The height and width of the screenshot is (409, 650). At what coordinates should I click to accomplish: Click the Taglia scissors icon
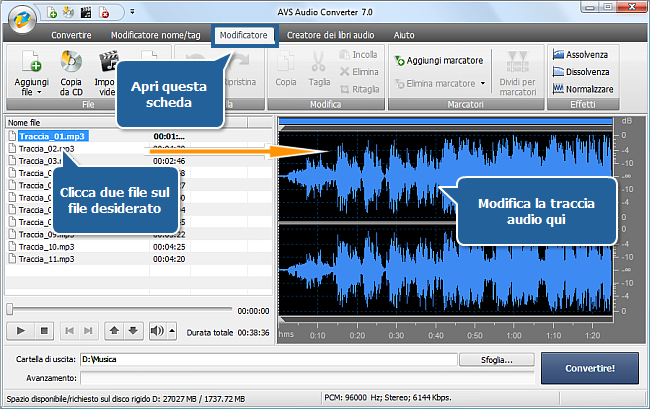[319, 63]
